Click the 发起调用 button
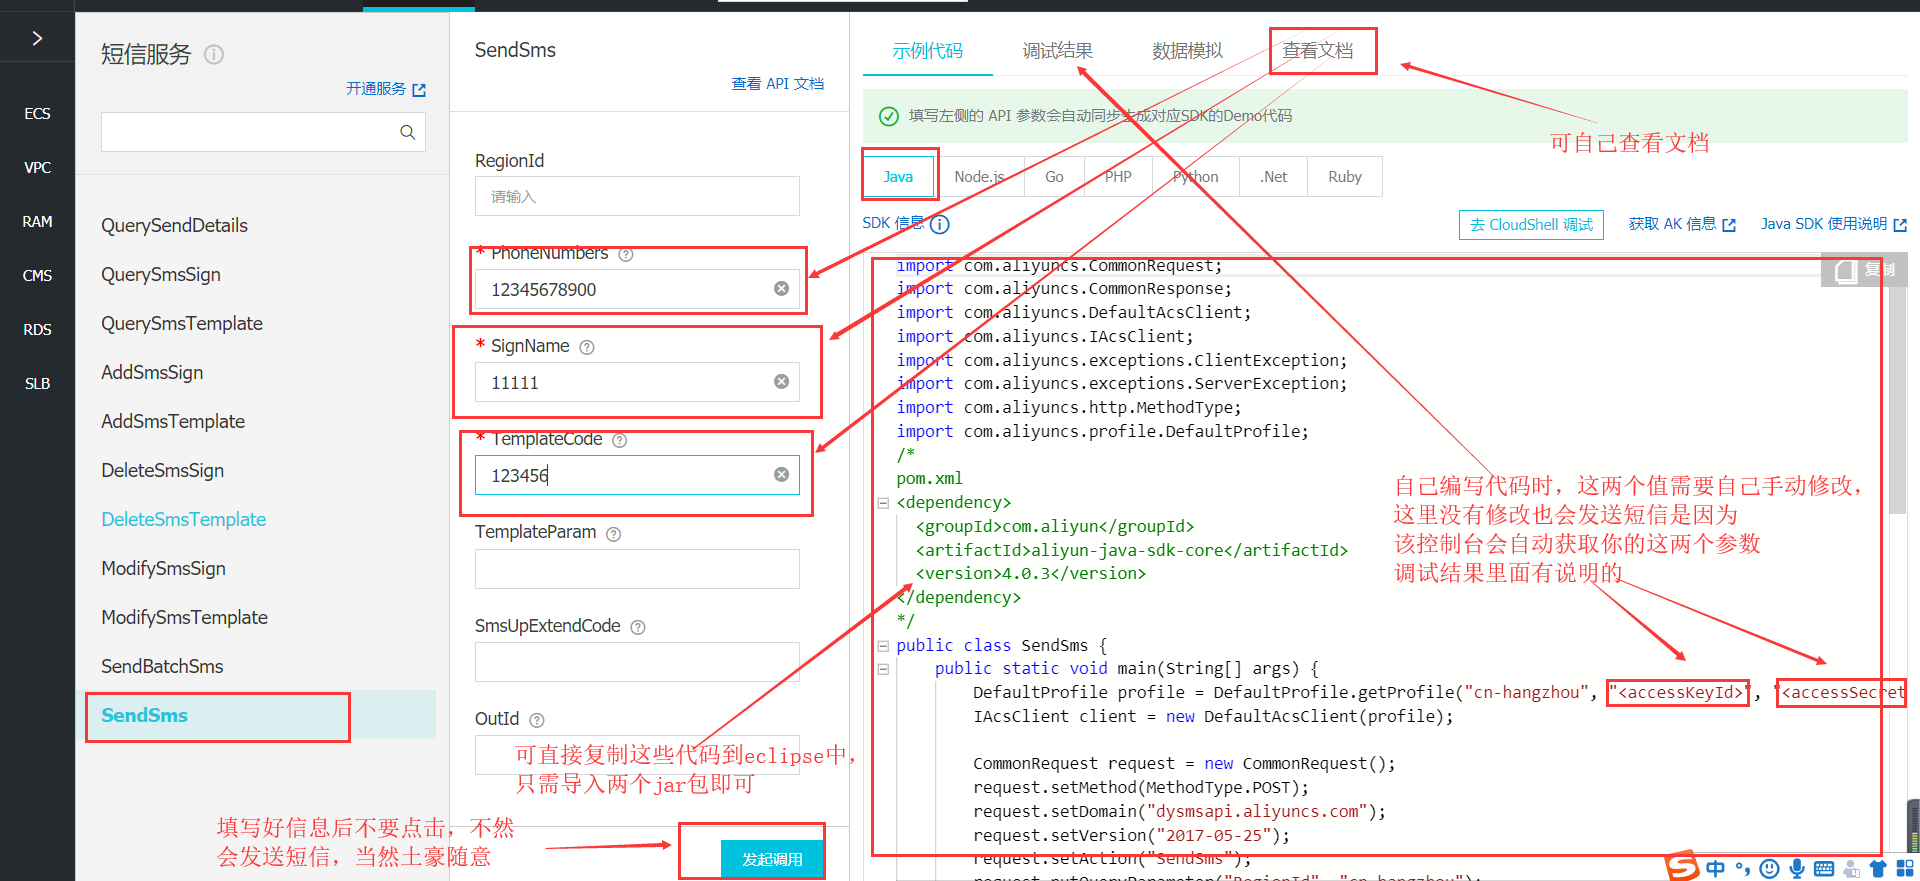Viewport: 1920px width, 881px height. coord(772,859)
